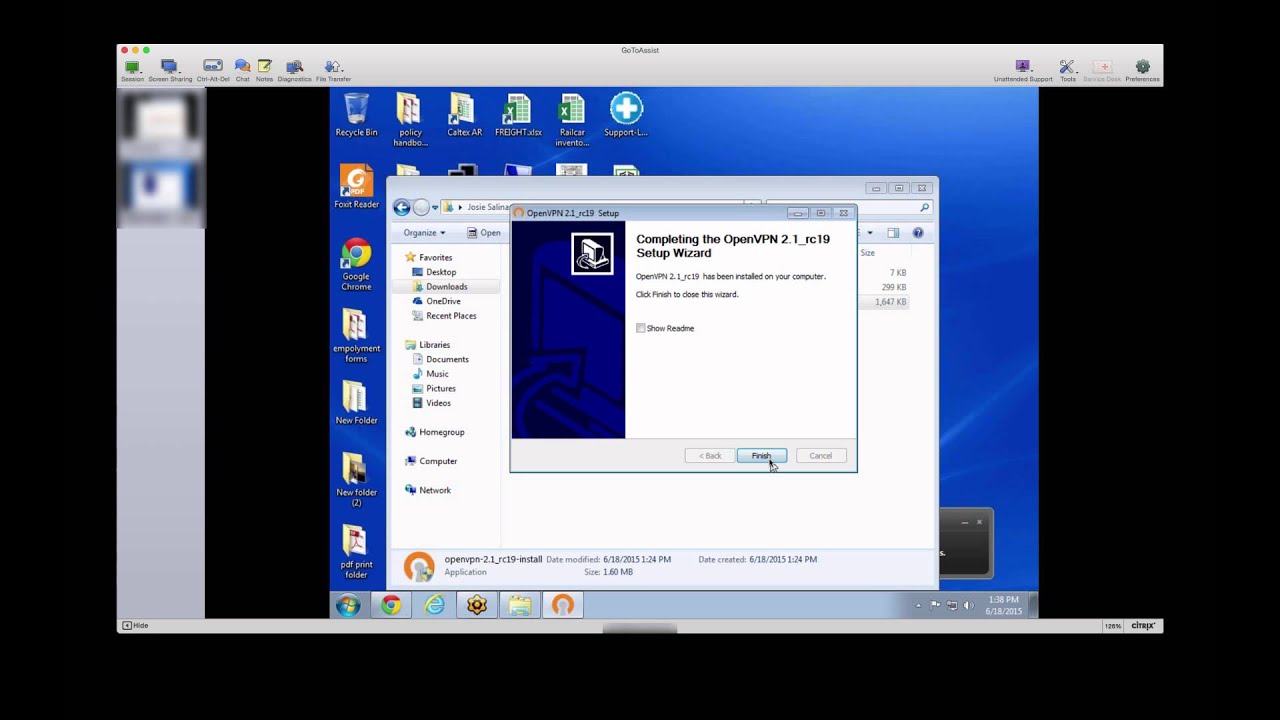Select the New folder (2) desktop icon

(x=356, y=480)
